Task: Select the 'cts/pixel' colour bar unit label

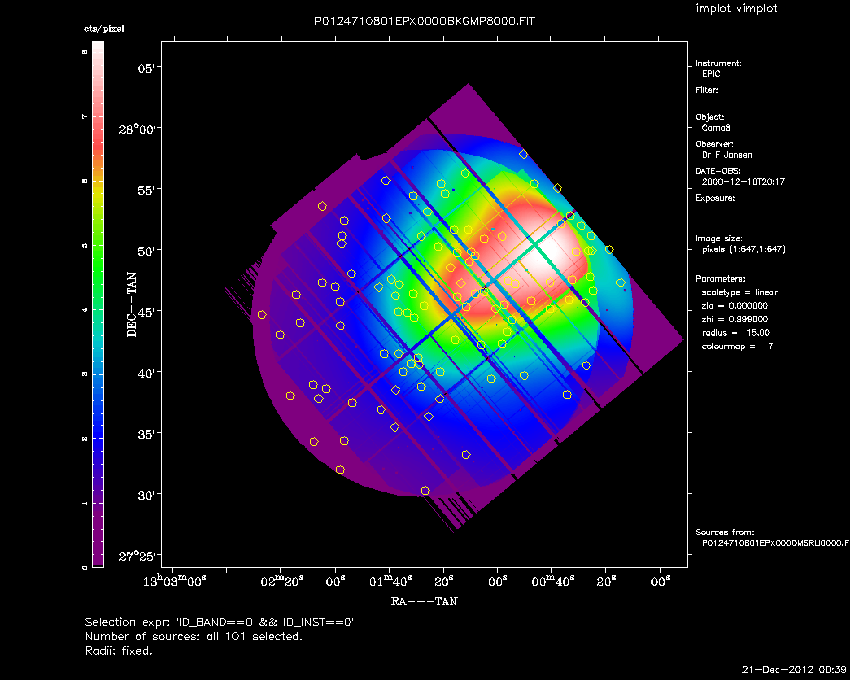Action: point(104,29)
